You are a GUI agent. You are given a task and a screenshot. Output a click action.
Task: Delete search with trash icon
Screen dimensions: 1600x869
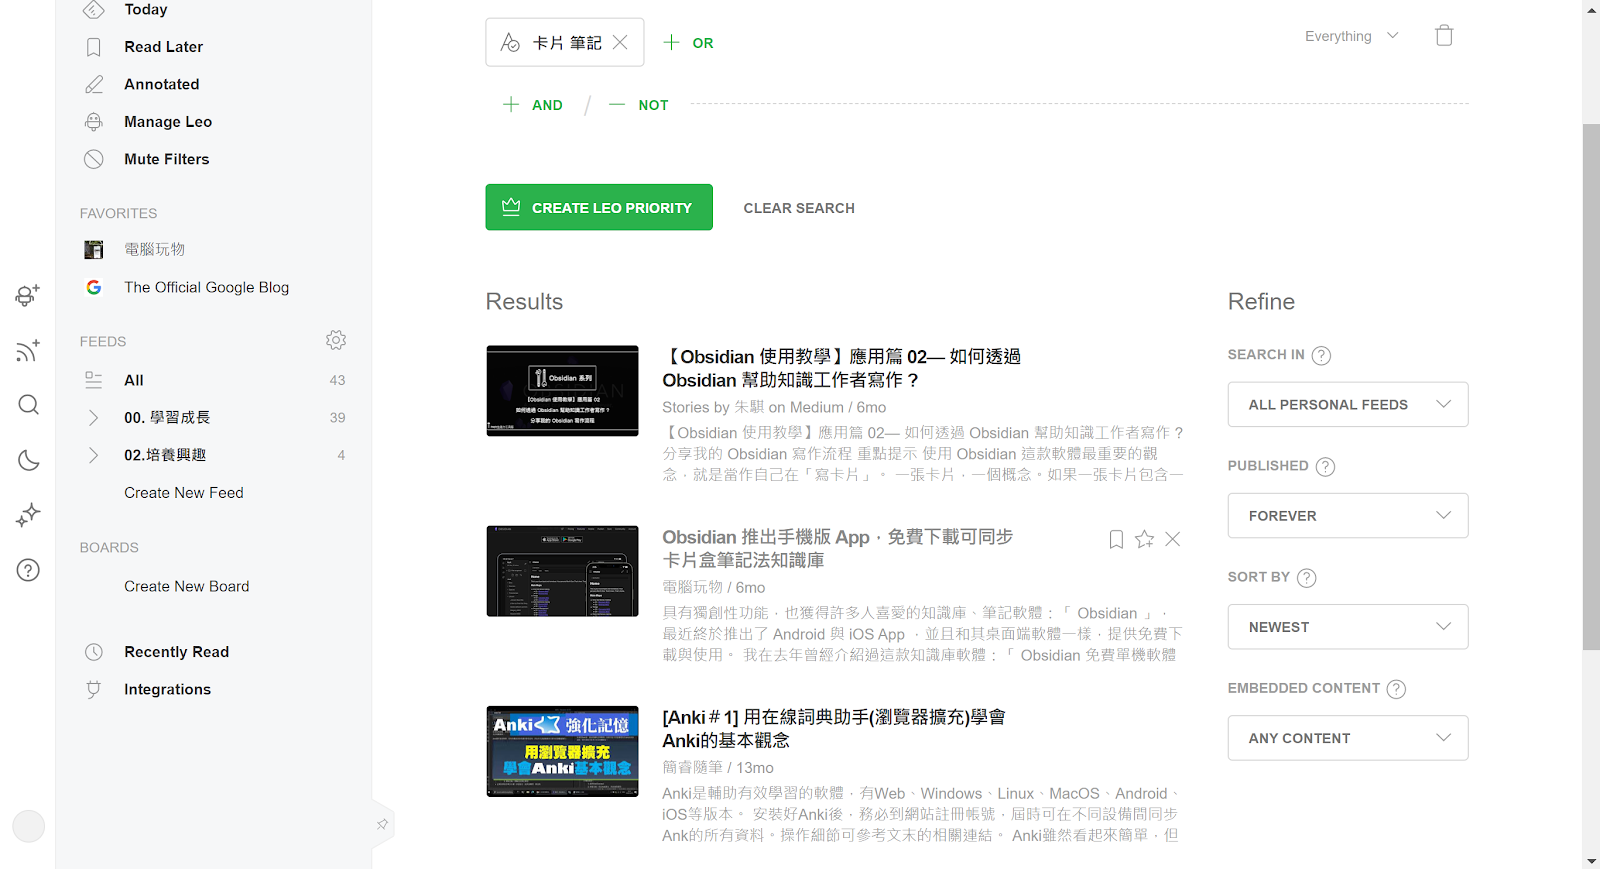click(x=1444, y=35)
